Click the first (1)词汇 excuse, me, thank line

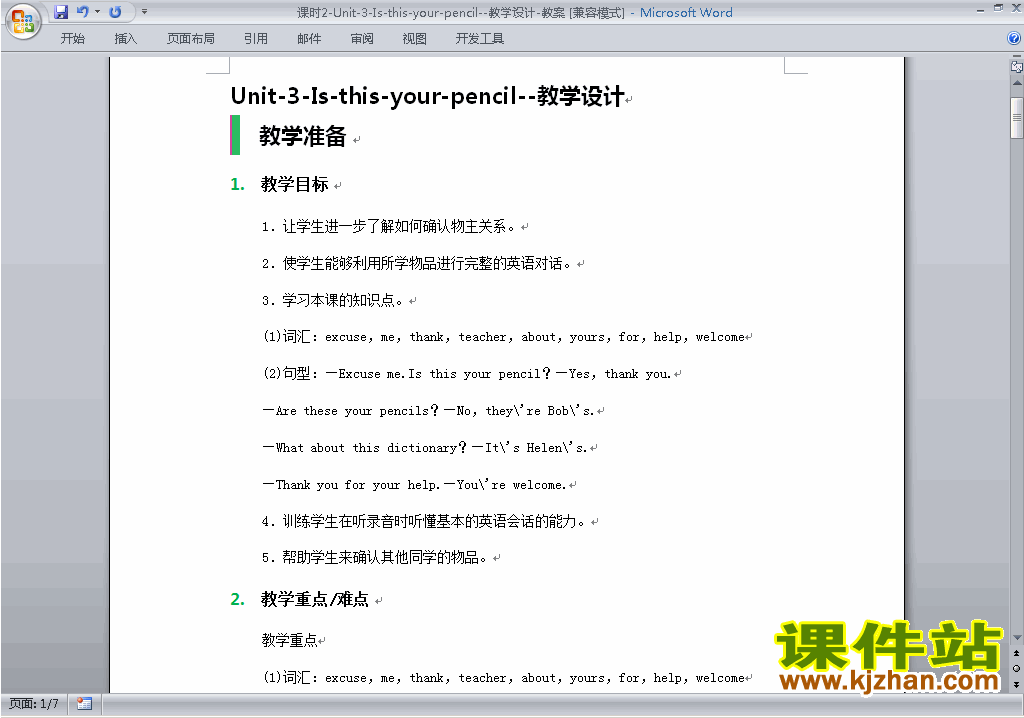coord(504,337)
